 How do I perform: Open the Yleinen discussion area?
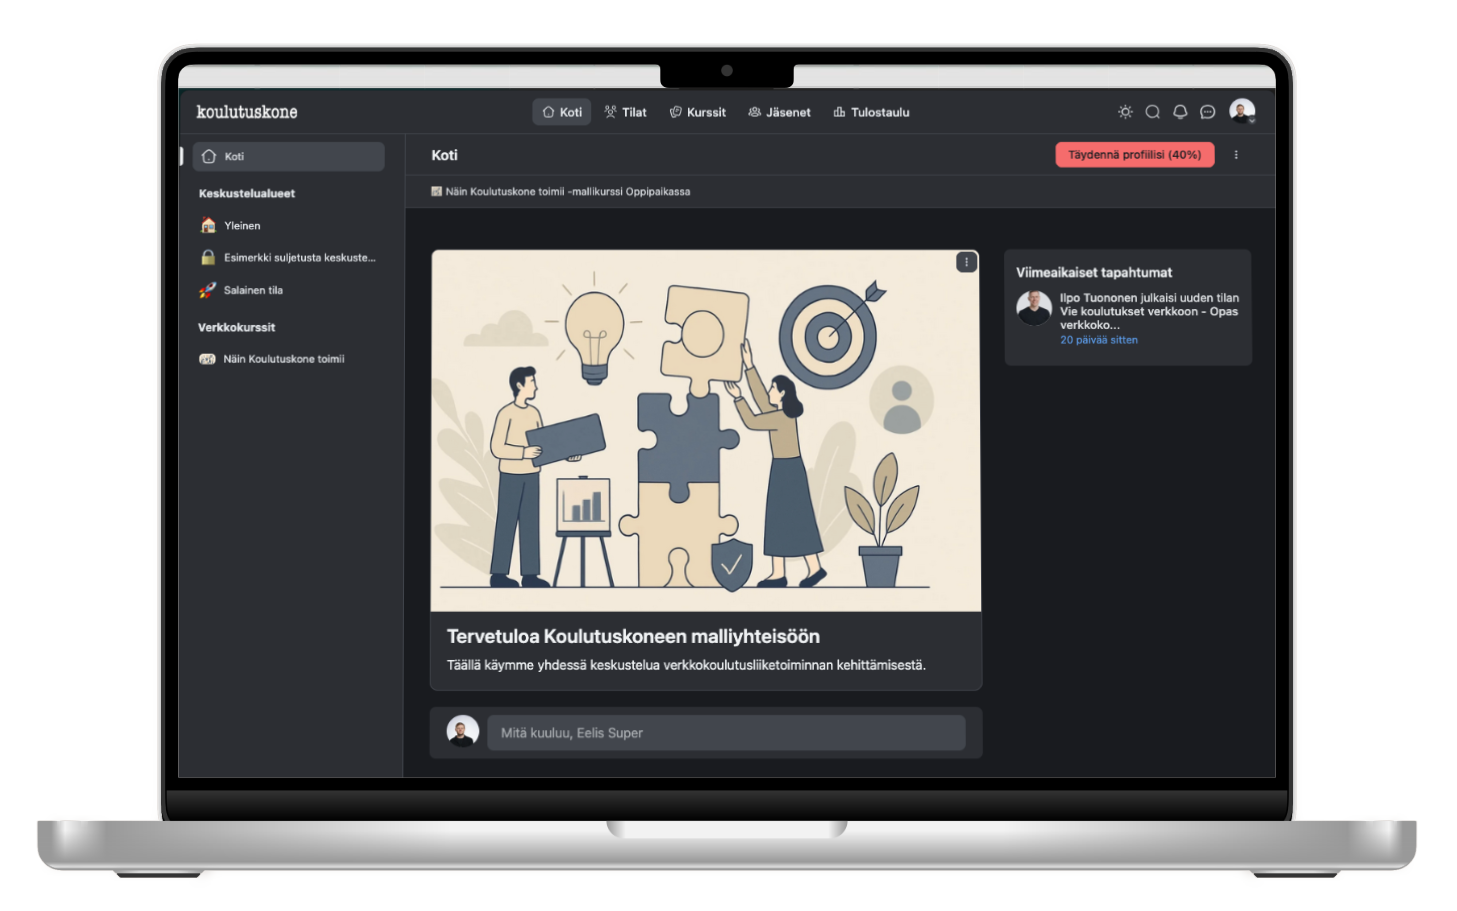point(242,226)
